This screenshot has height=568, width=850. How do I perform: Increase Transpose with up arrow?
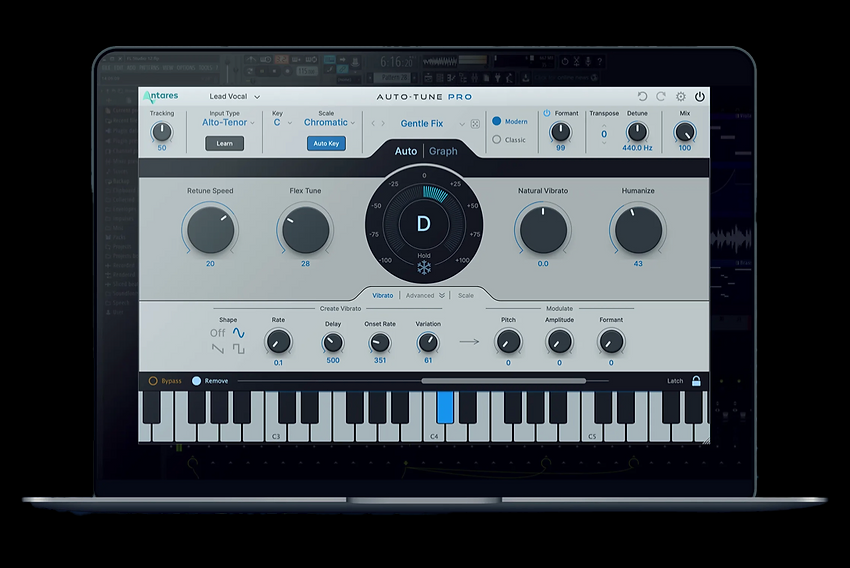coord(604,125)
